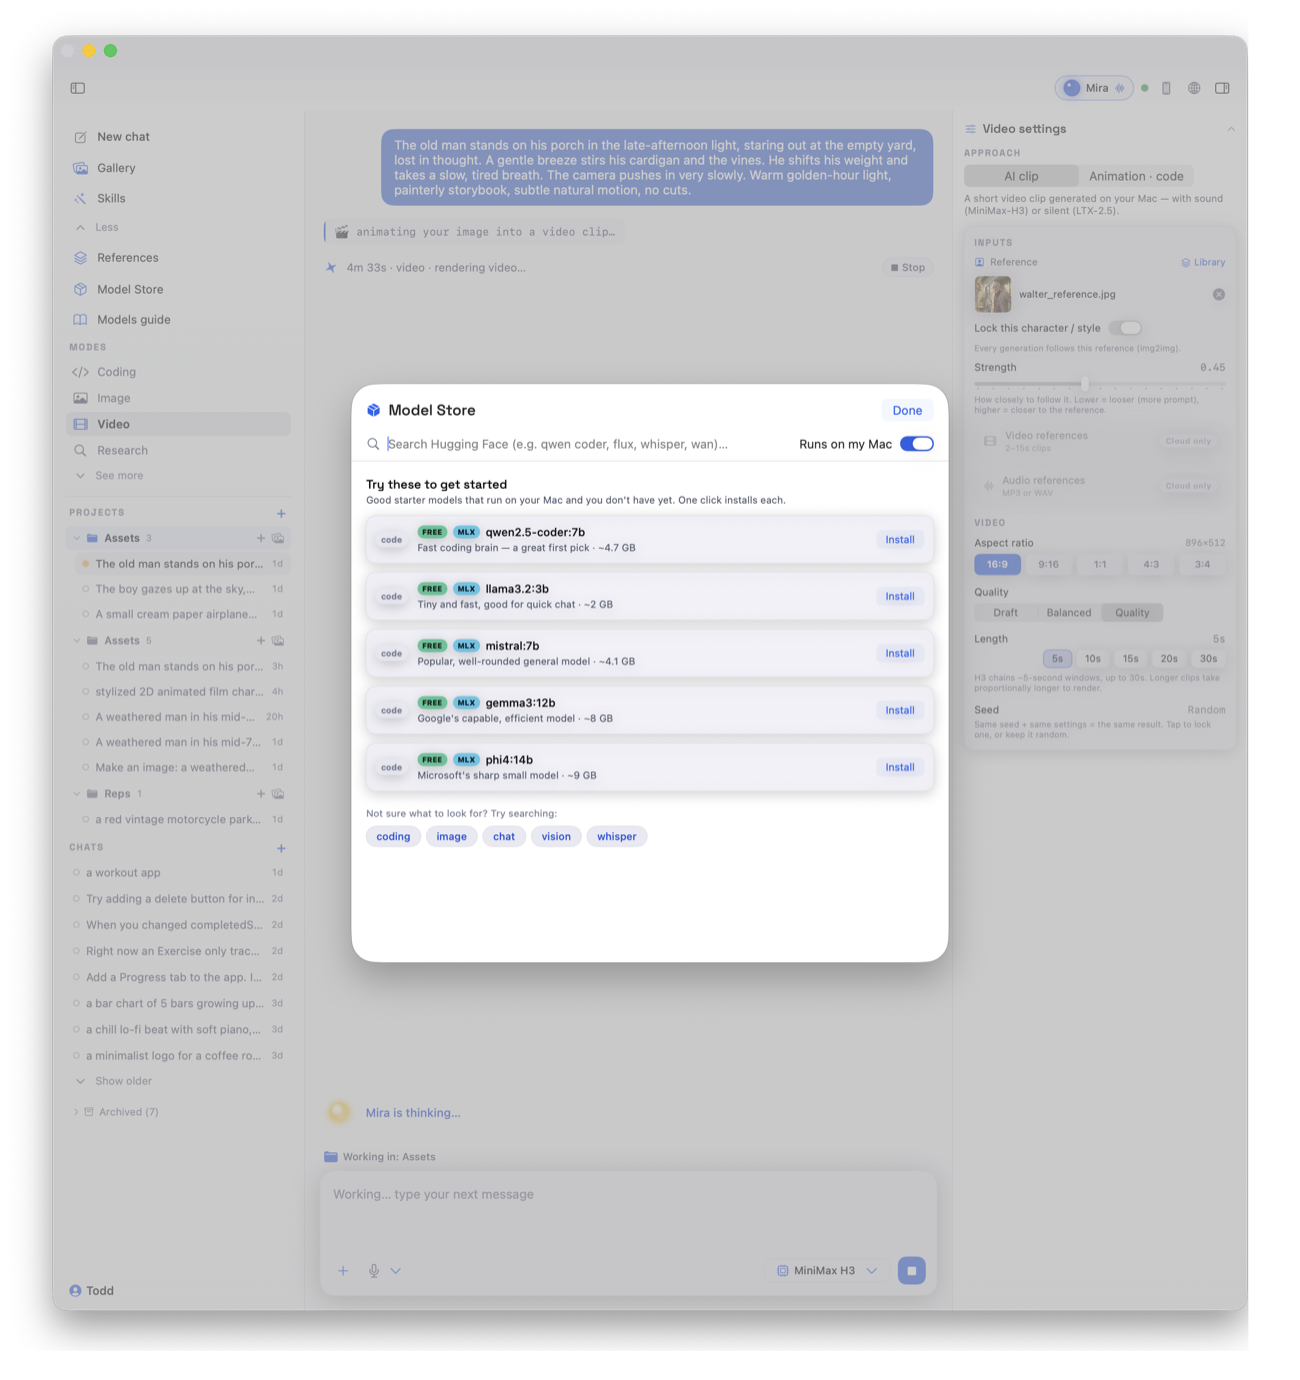Install llama3.2:3b model

pyautogui.click(x=900, y=596)
